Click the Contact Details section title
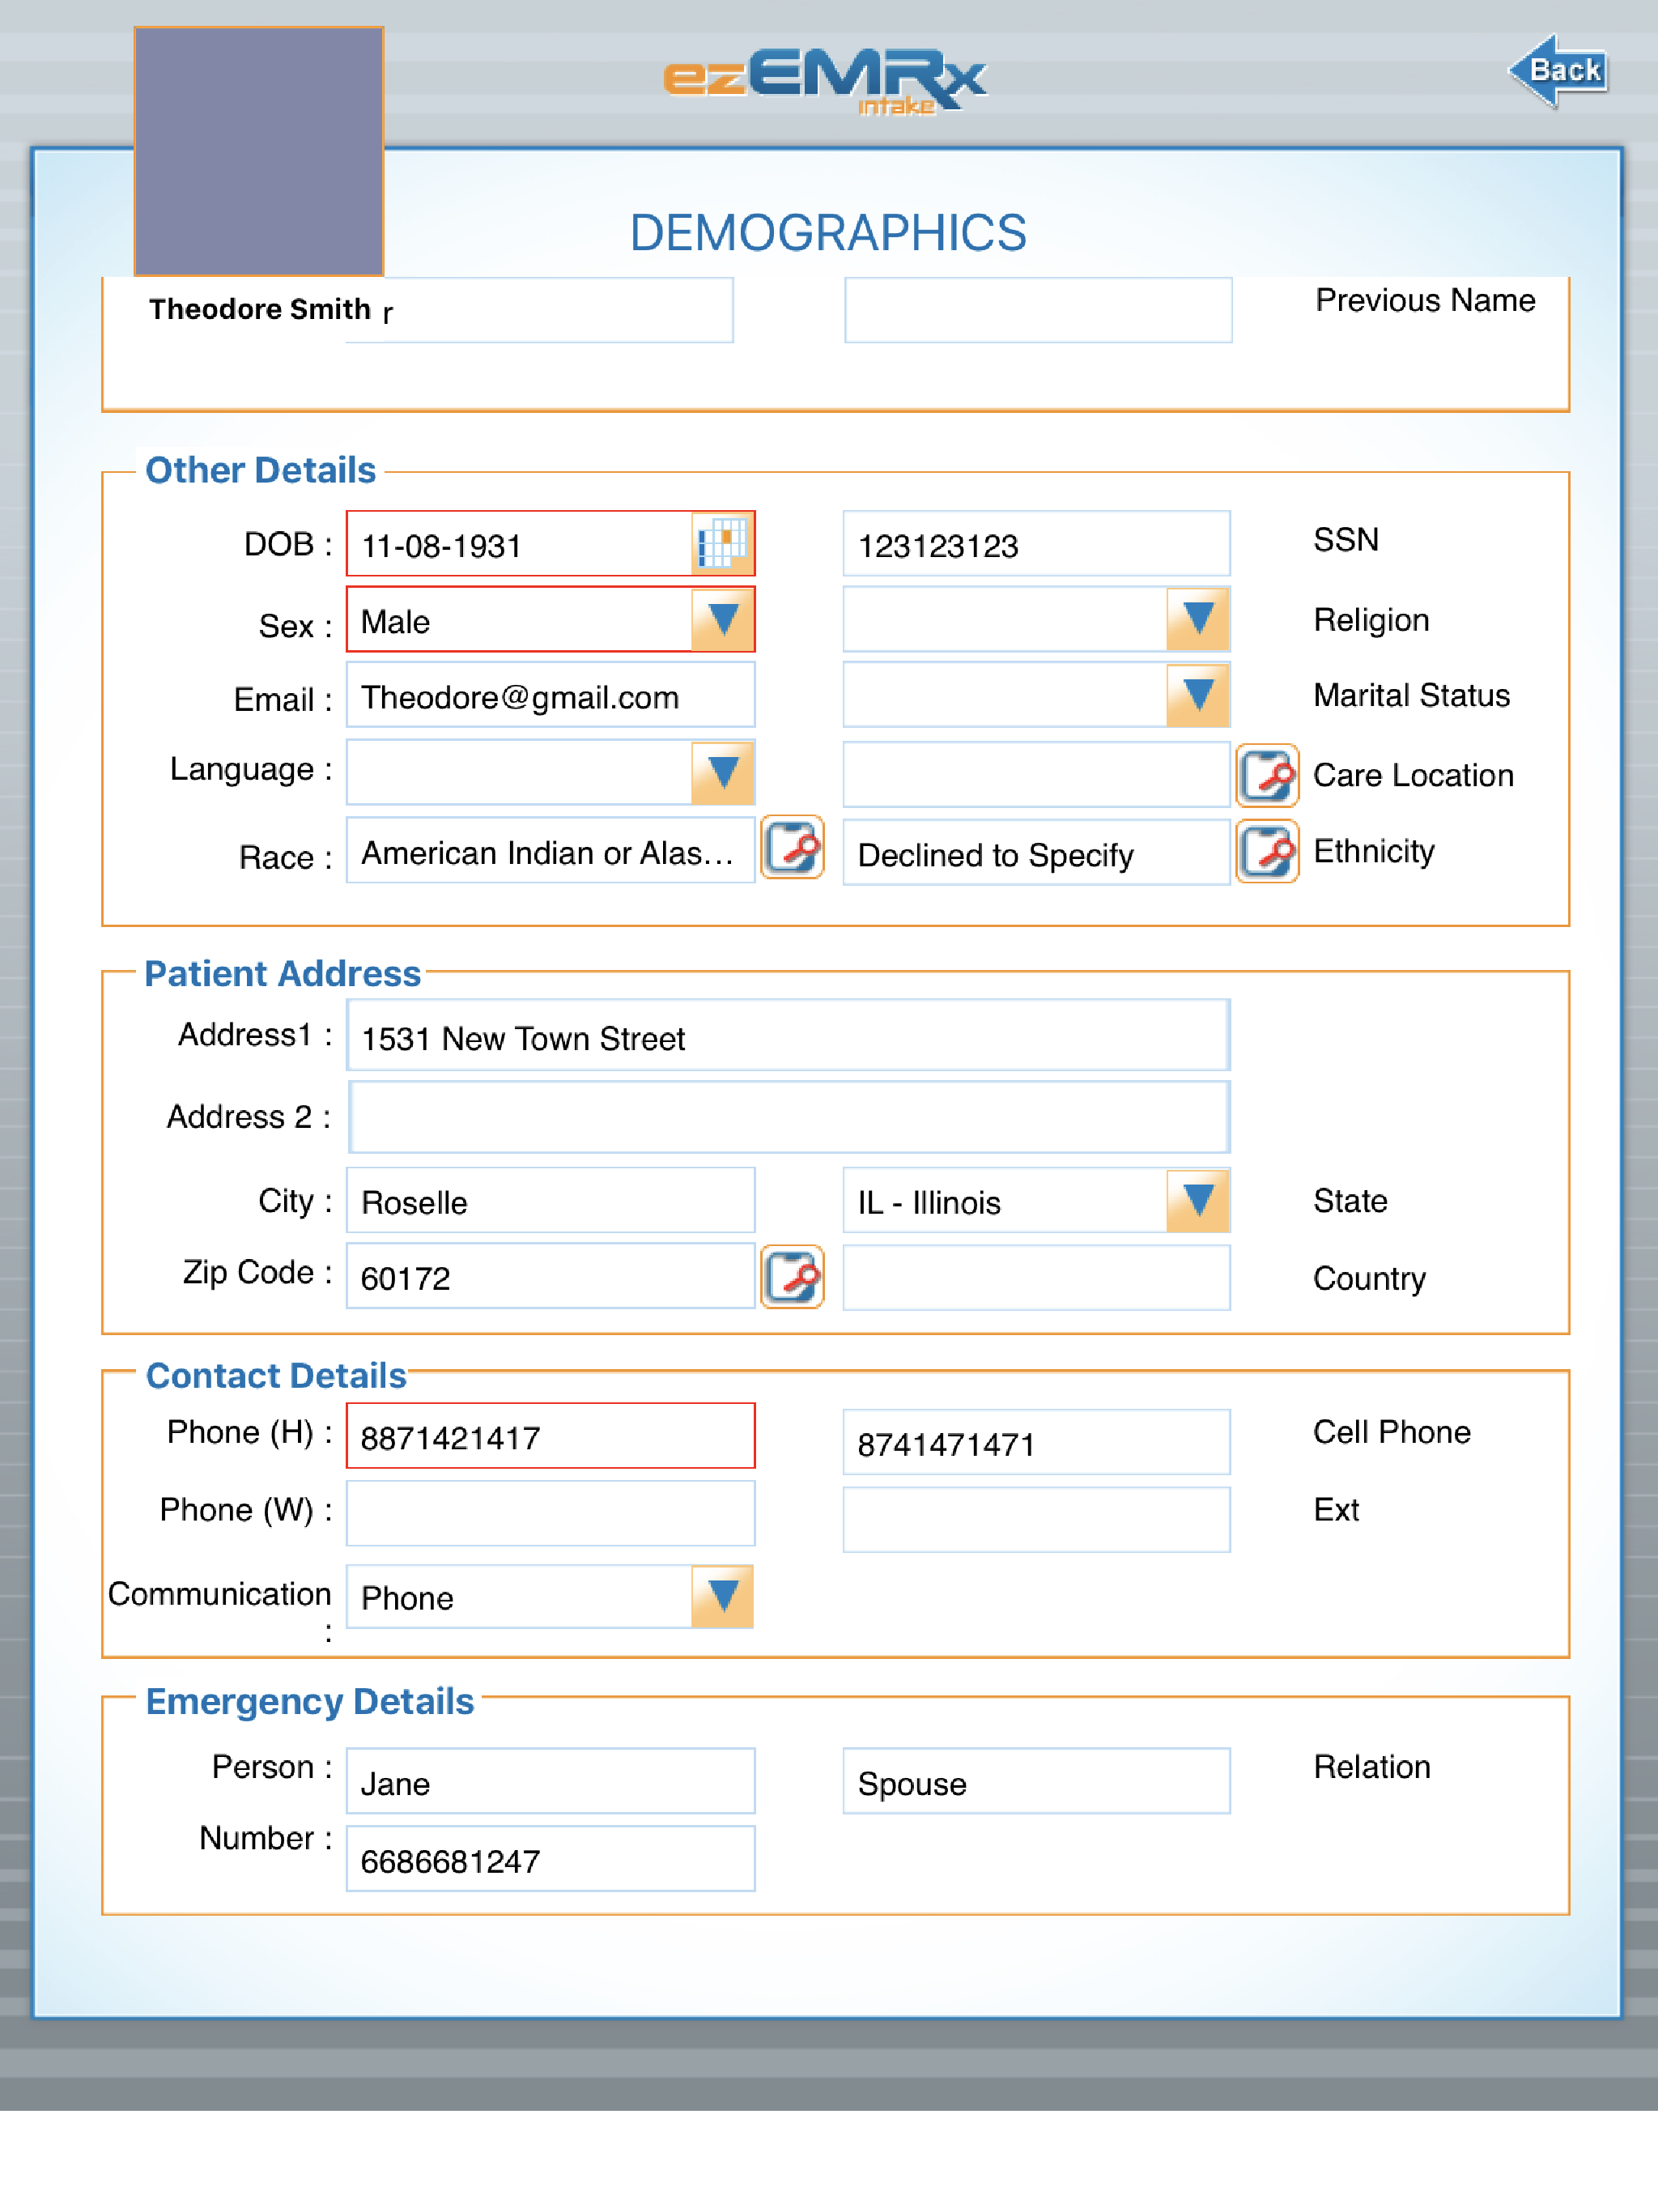This screenshot has height=2212, width=1658. click(x=276, y=1376)
